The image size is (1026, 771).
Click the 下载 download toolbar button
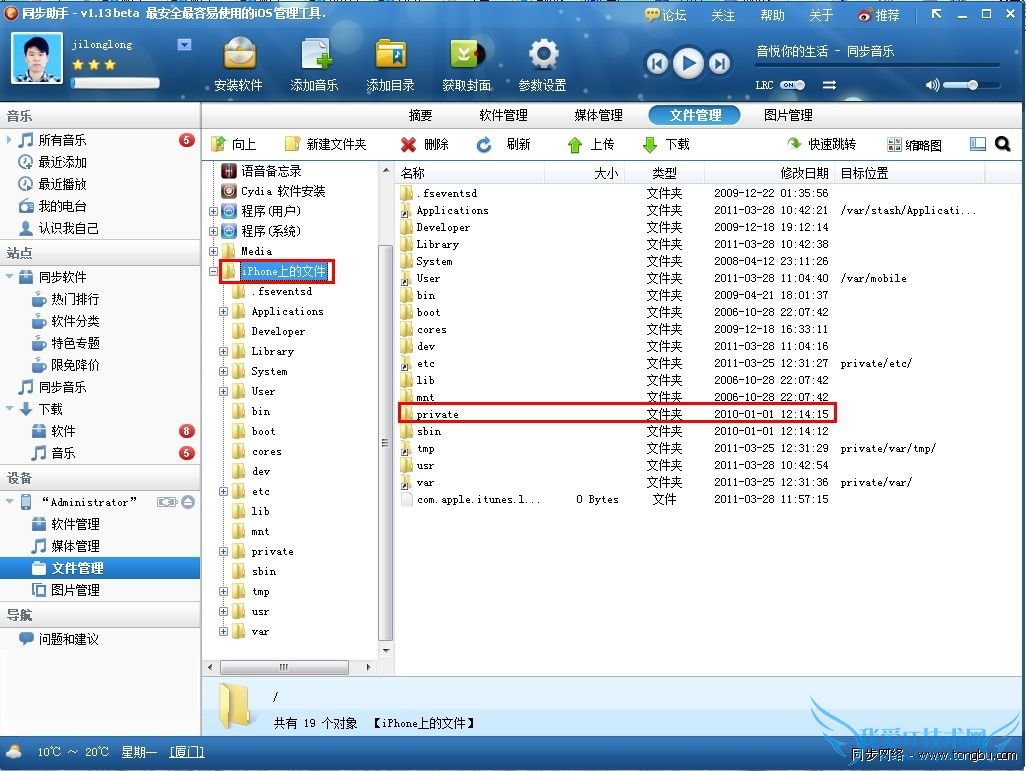(666, 144)
